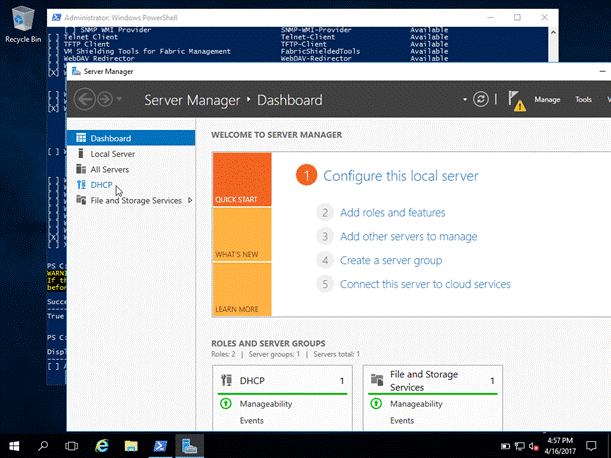Click the PowerShell window title bar icon
Viewport: 611px width, 458px height.
57,18
